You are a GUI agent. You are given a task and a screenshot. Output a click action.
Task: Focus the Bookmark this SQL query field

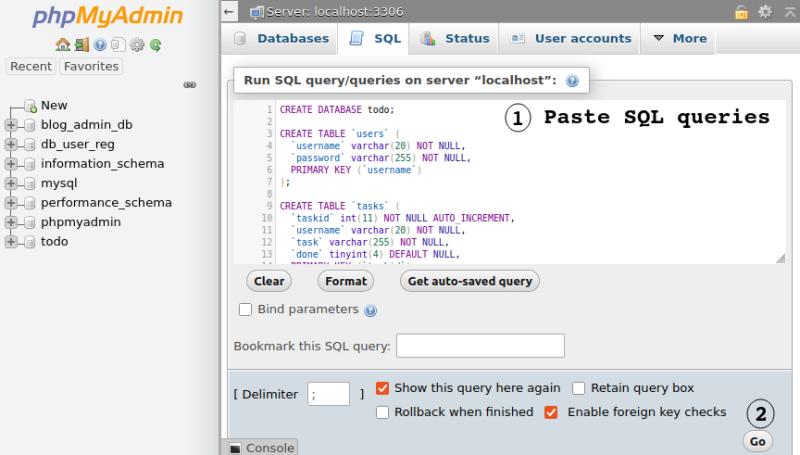click(481, 346)
